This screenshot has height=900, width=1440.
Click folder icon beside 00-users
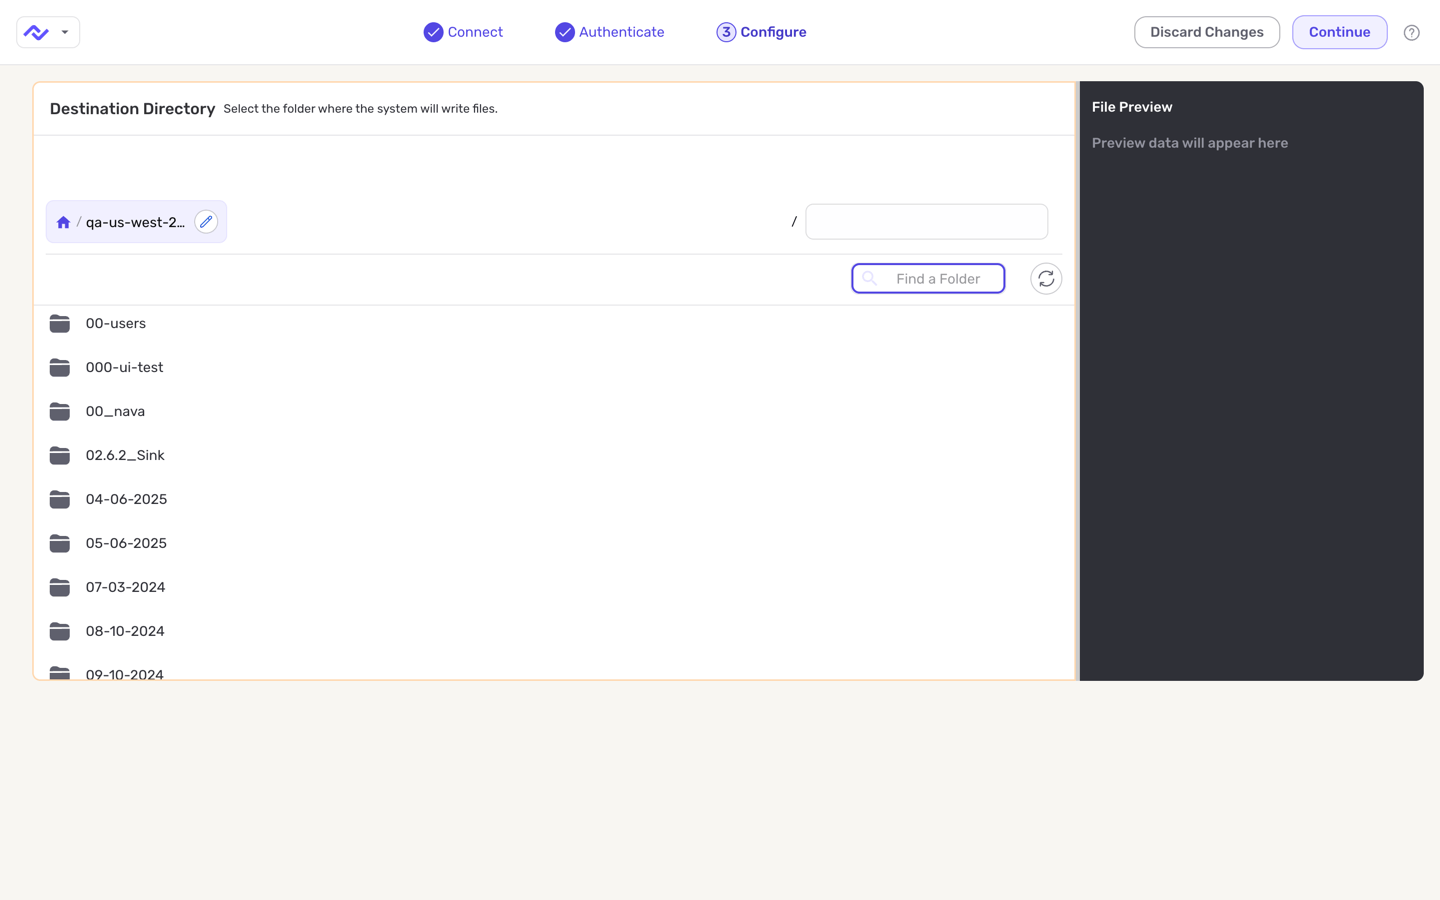(60, 324)
